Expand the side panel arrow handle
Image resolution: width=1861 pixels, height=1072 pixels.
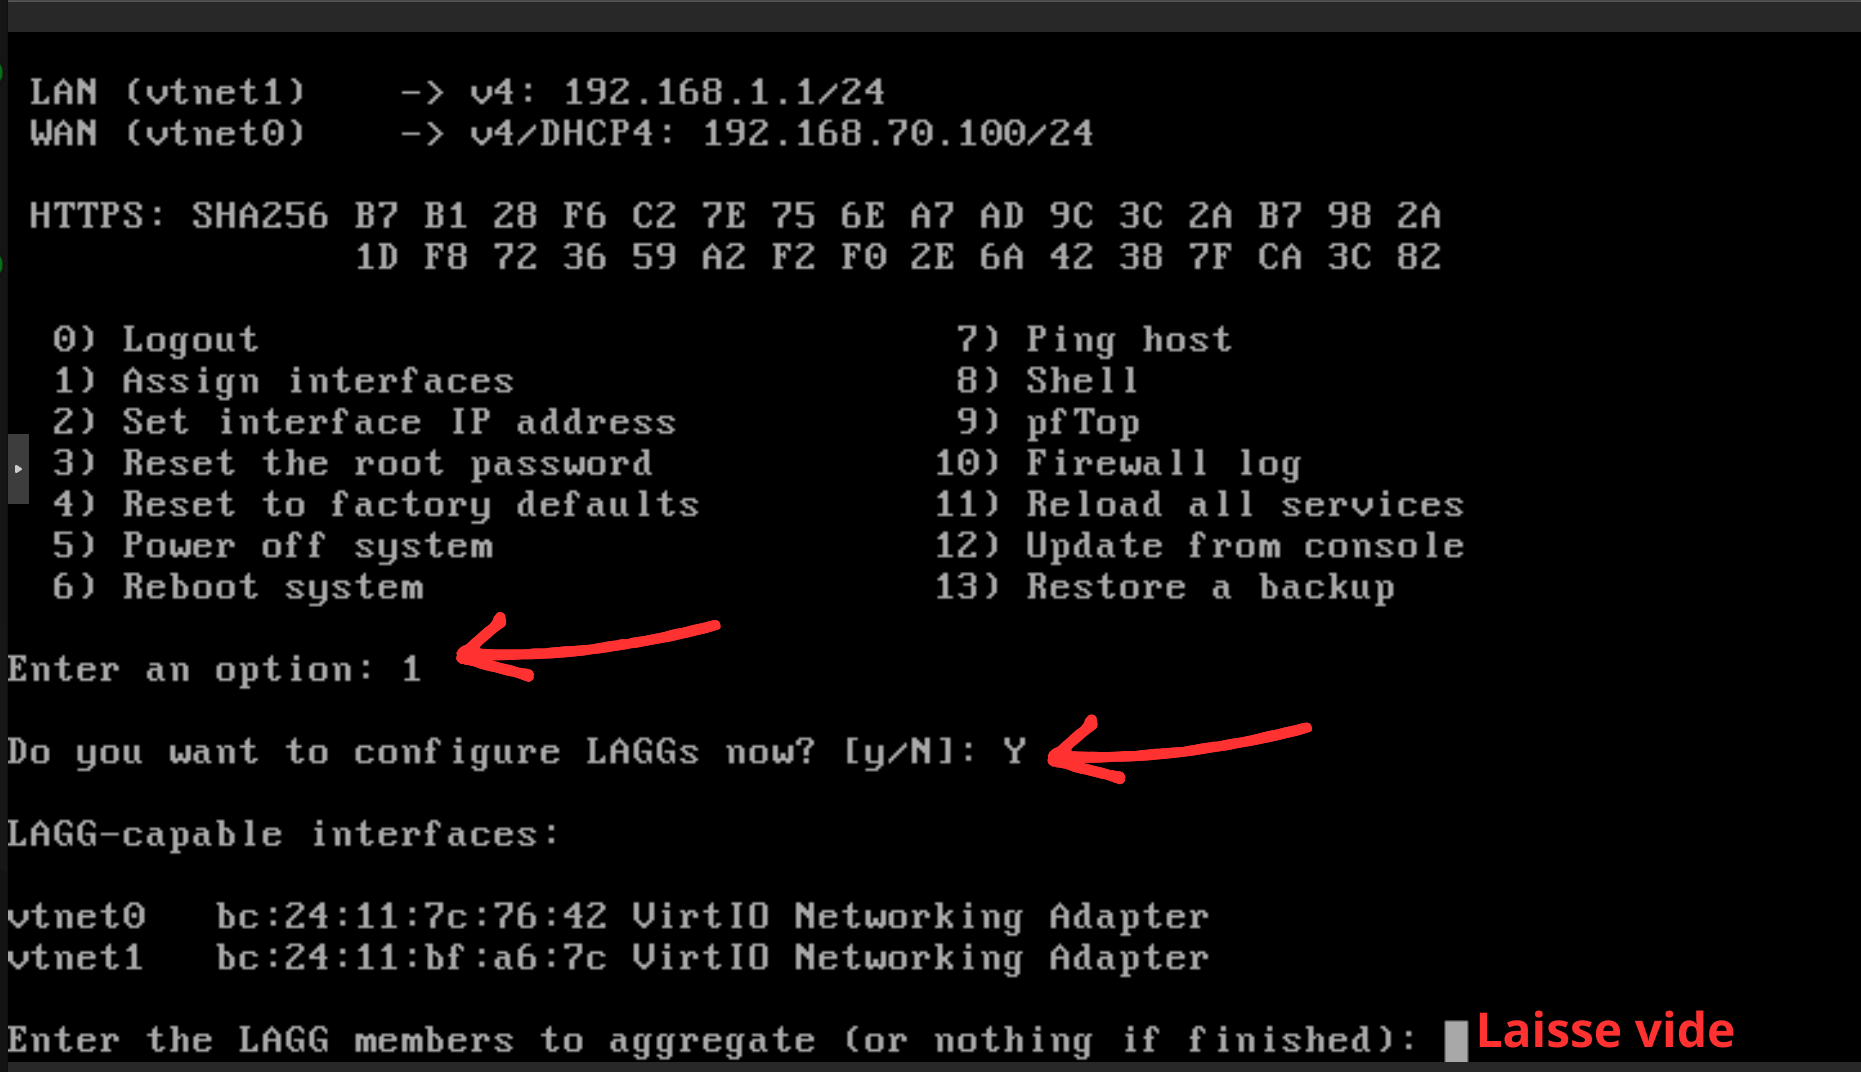click(x=18, y=468)
